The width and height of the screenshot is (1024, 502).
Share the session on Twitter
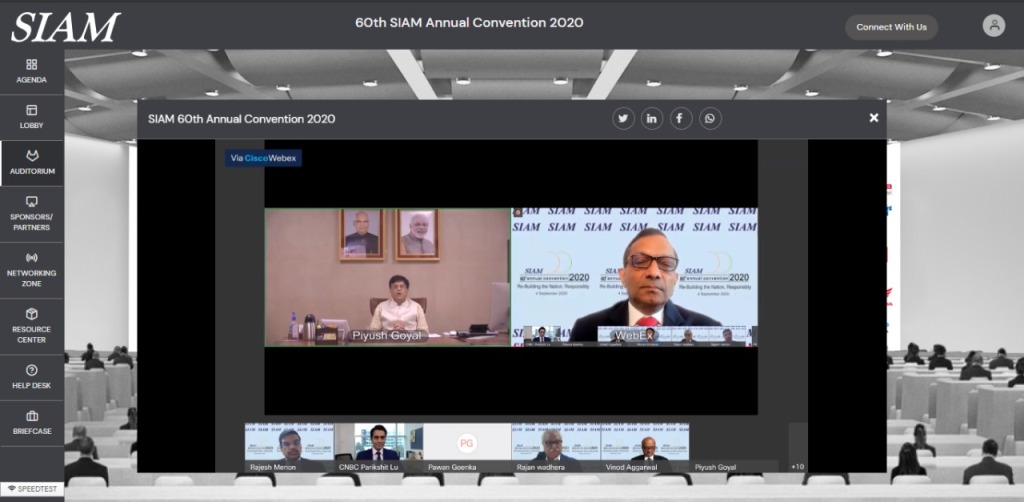click(623, 118)
